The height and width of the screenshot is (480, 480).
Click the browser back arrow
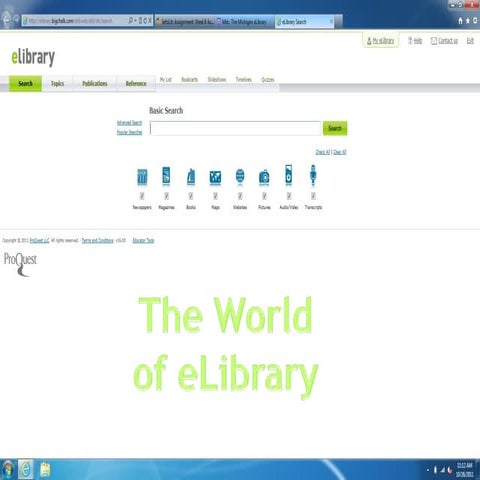pyautogui.click(x=6, y=20)
